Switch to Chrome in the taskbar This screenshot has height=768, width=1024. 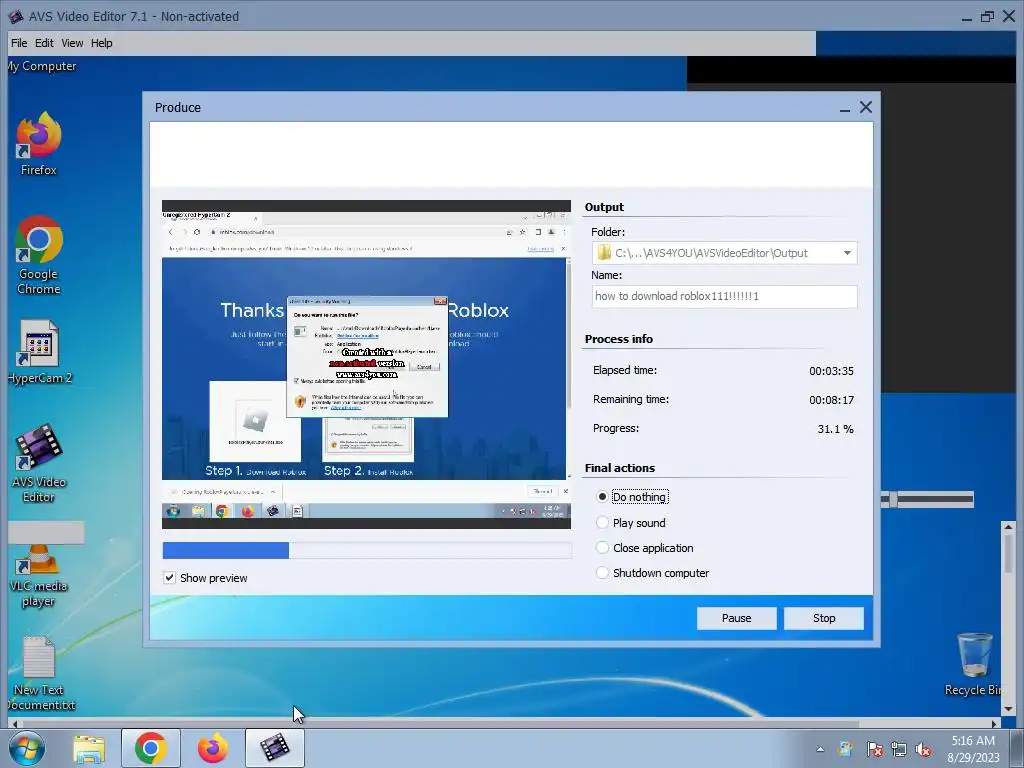[151, 748]
